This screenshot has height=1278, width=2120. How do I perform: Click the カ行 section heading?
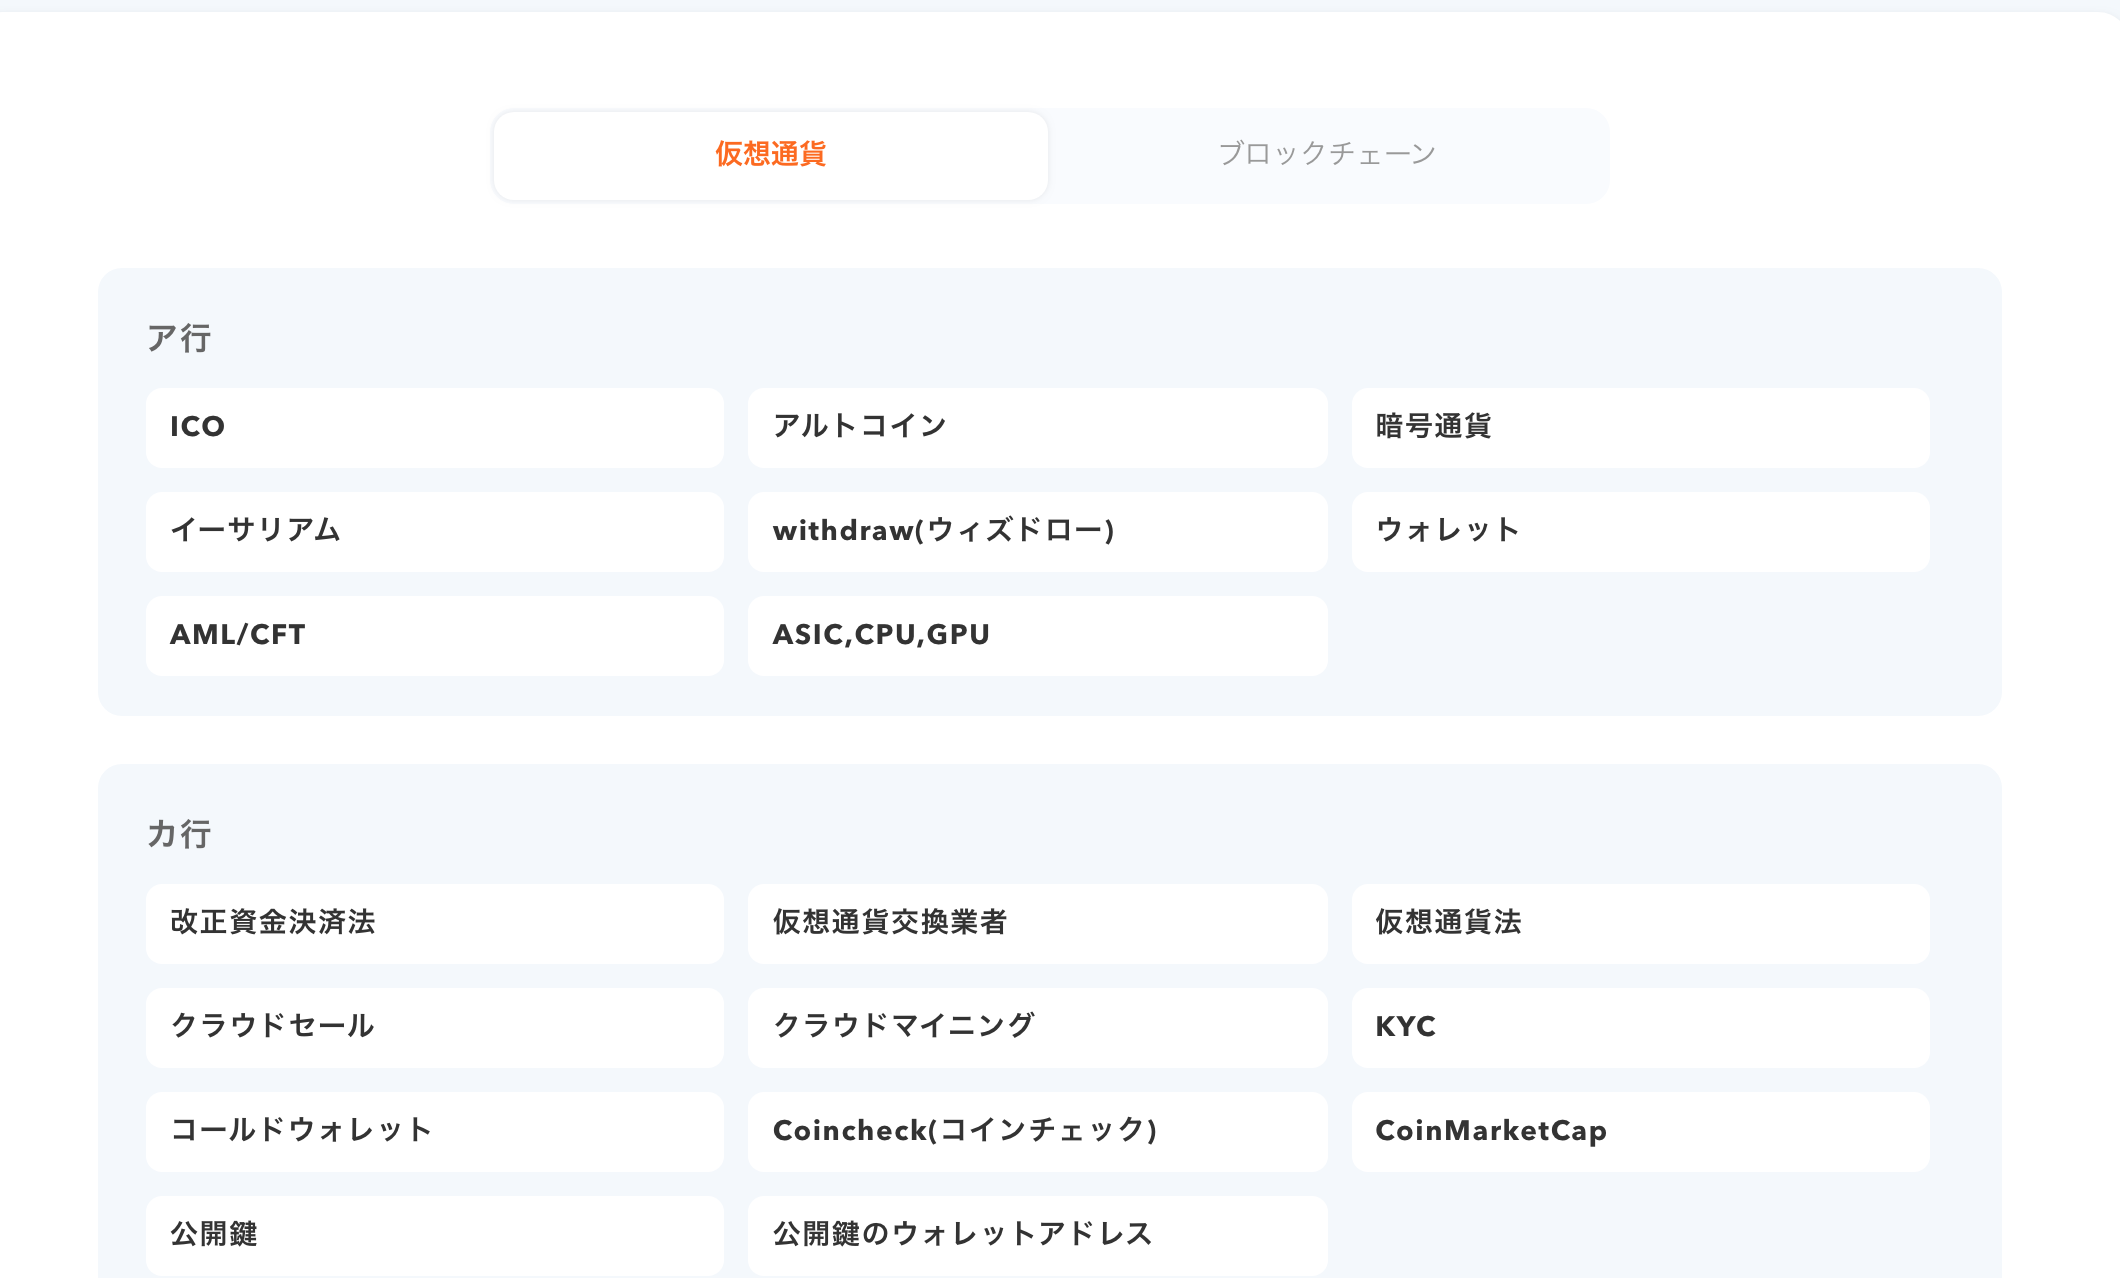[x=179, y=834]
